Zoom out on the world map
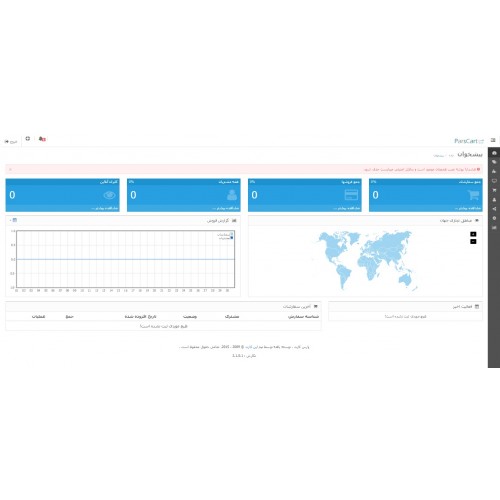Screen dimensions: 500x500 point(473,241)
